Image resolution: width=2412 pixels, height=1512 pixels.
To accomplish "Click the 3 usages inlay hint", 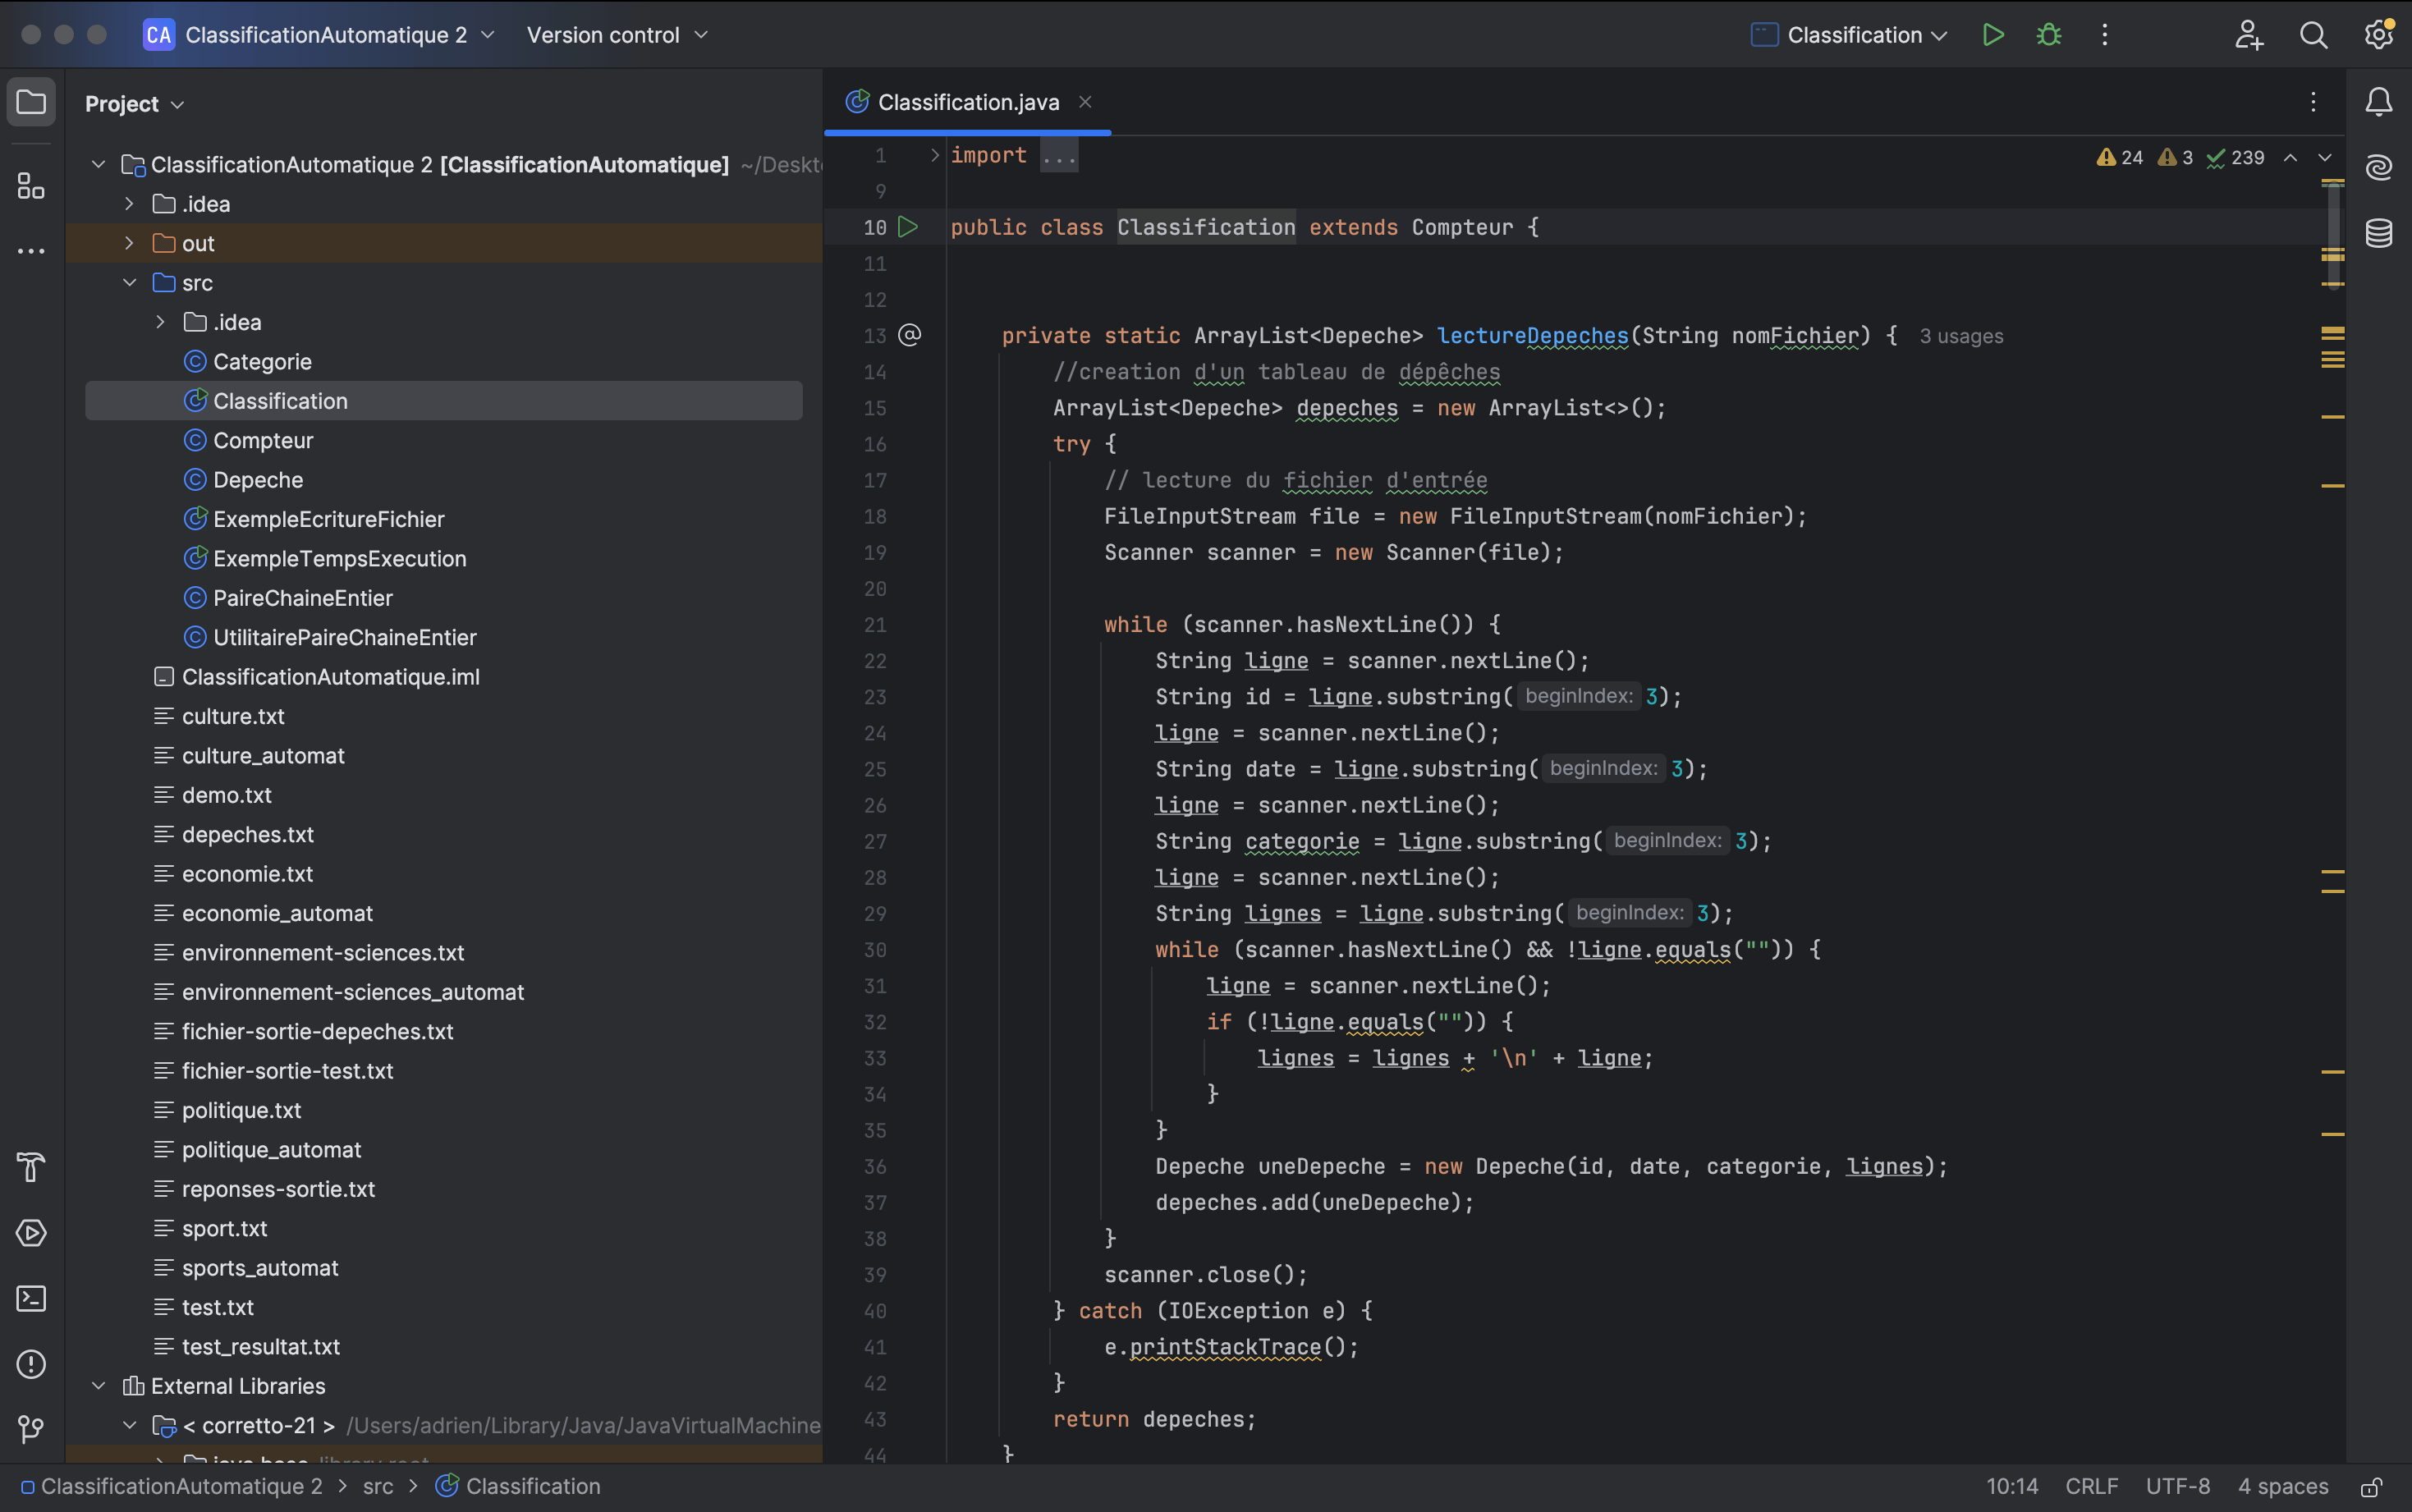I will (1961, 336).
